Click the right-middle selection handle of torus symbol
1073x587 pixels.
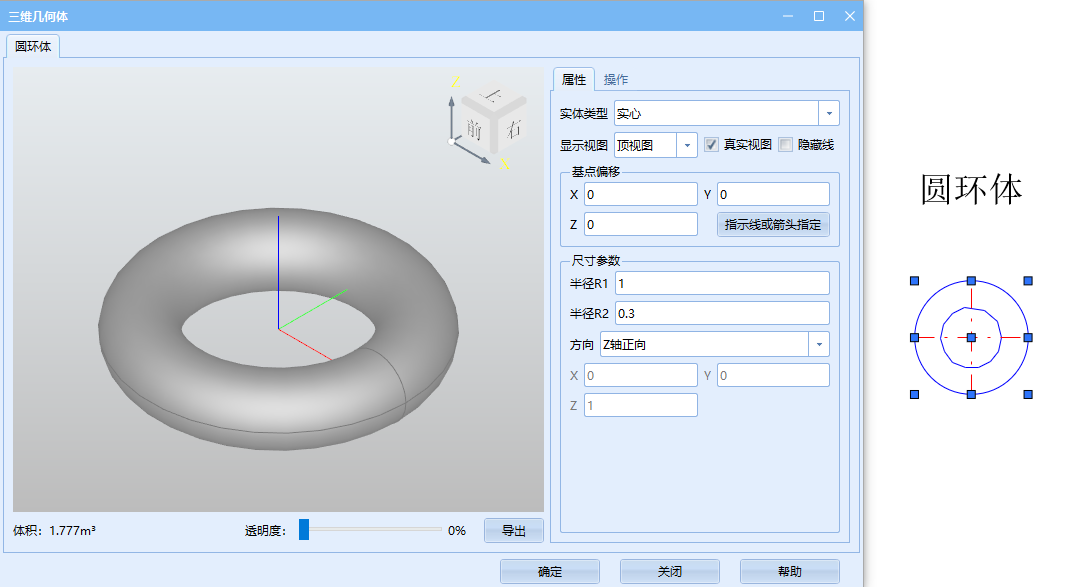tap(1028, 338)
